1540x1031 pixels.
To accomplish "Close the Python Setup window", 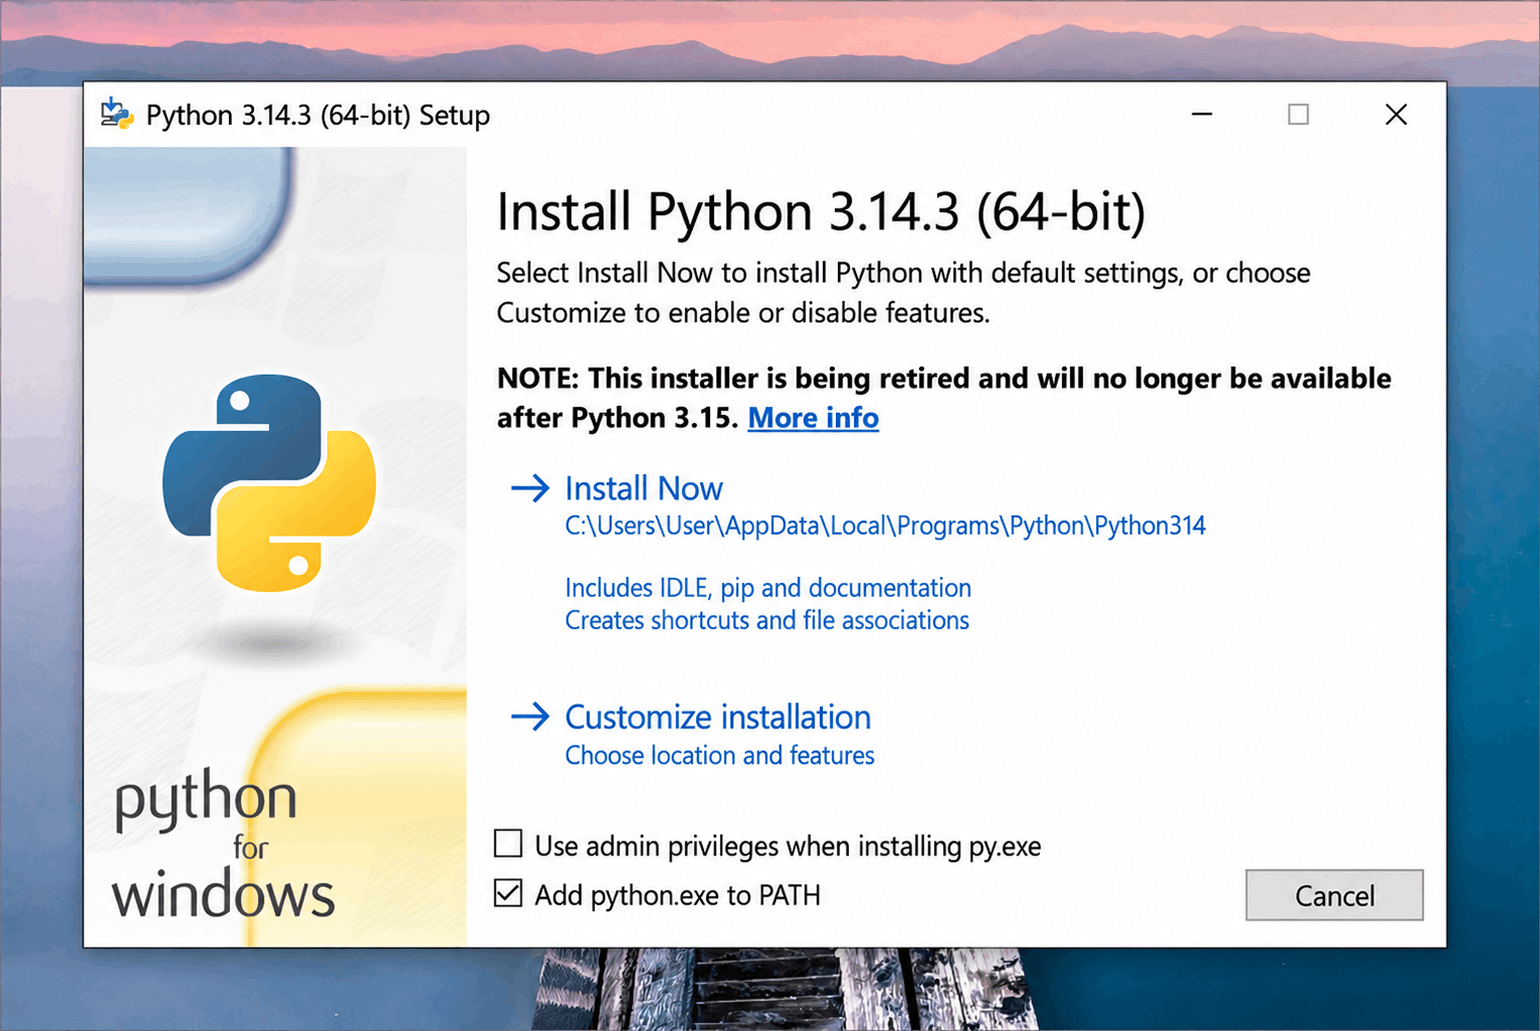I will pos(1396,114).
